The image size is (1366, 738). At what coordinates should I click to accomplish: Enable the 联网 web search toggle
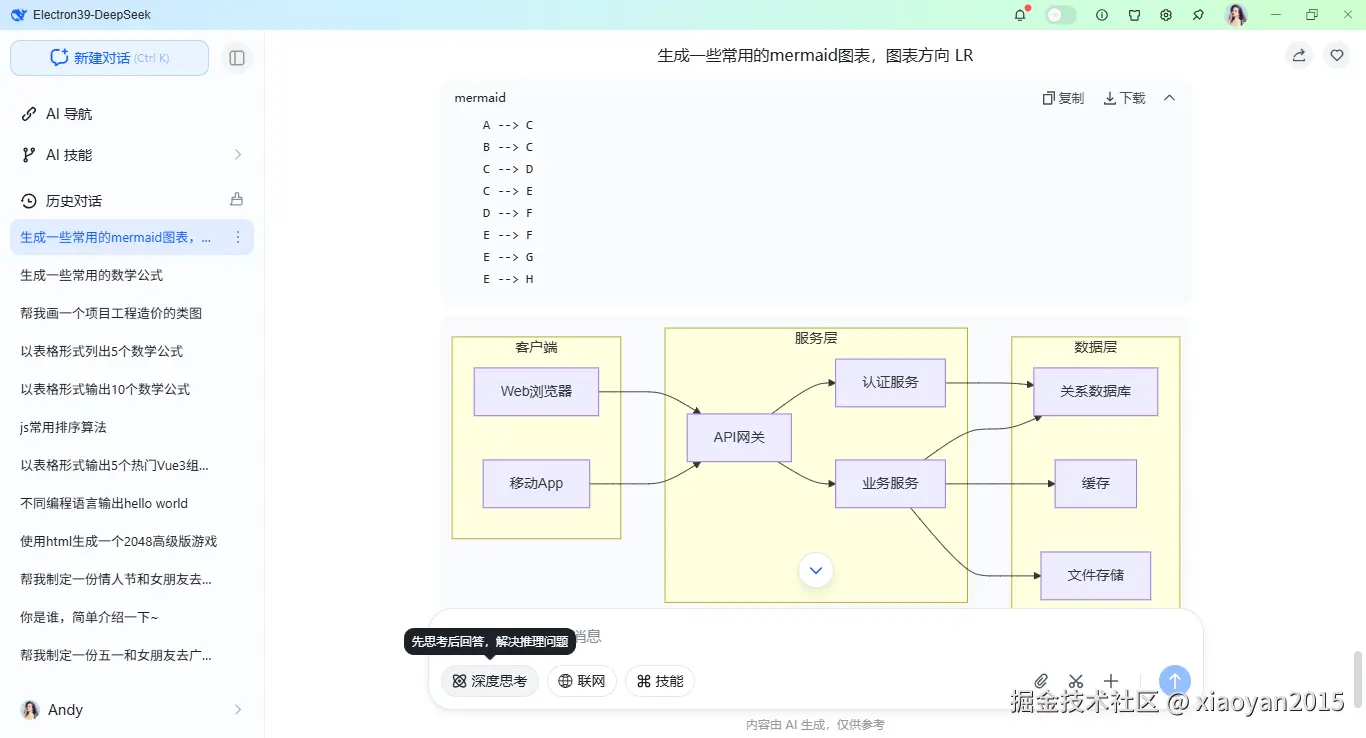pyautogui.click(x=581, y=681)
